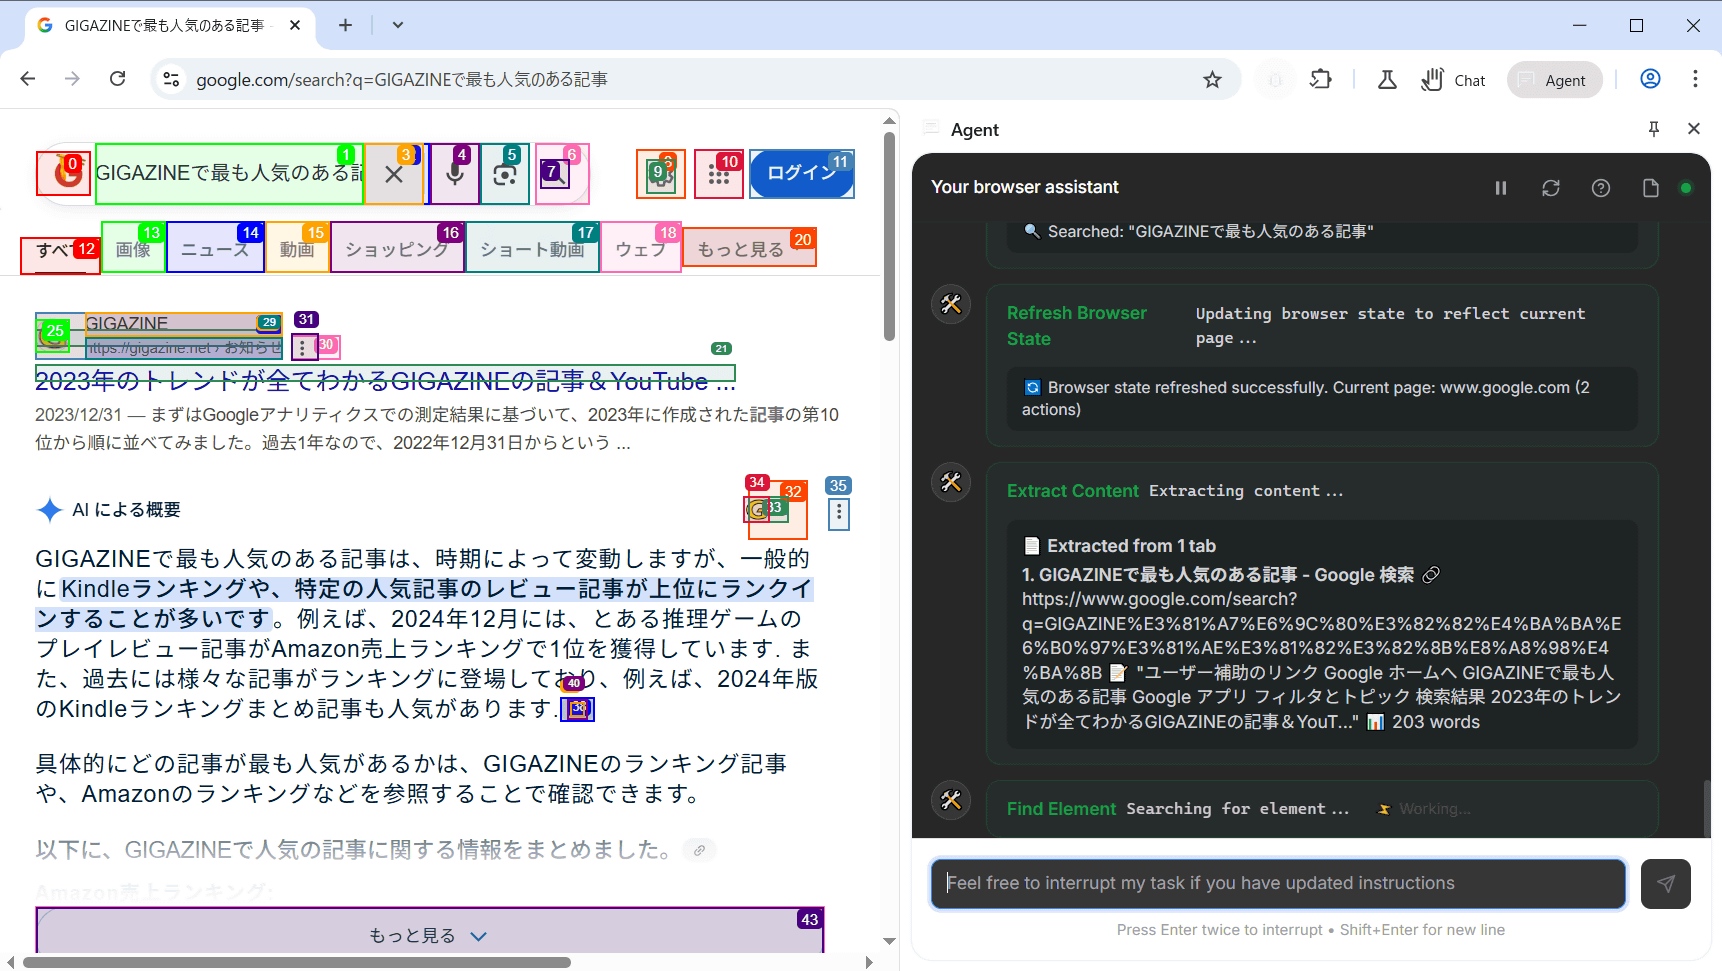Open new browser tab with plus
This screenshot has width=1722, height=971.
click(x=345, y=25)
